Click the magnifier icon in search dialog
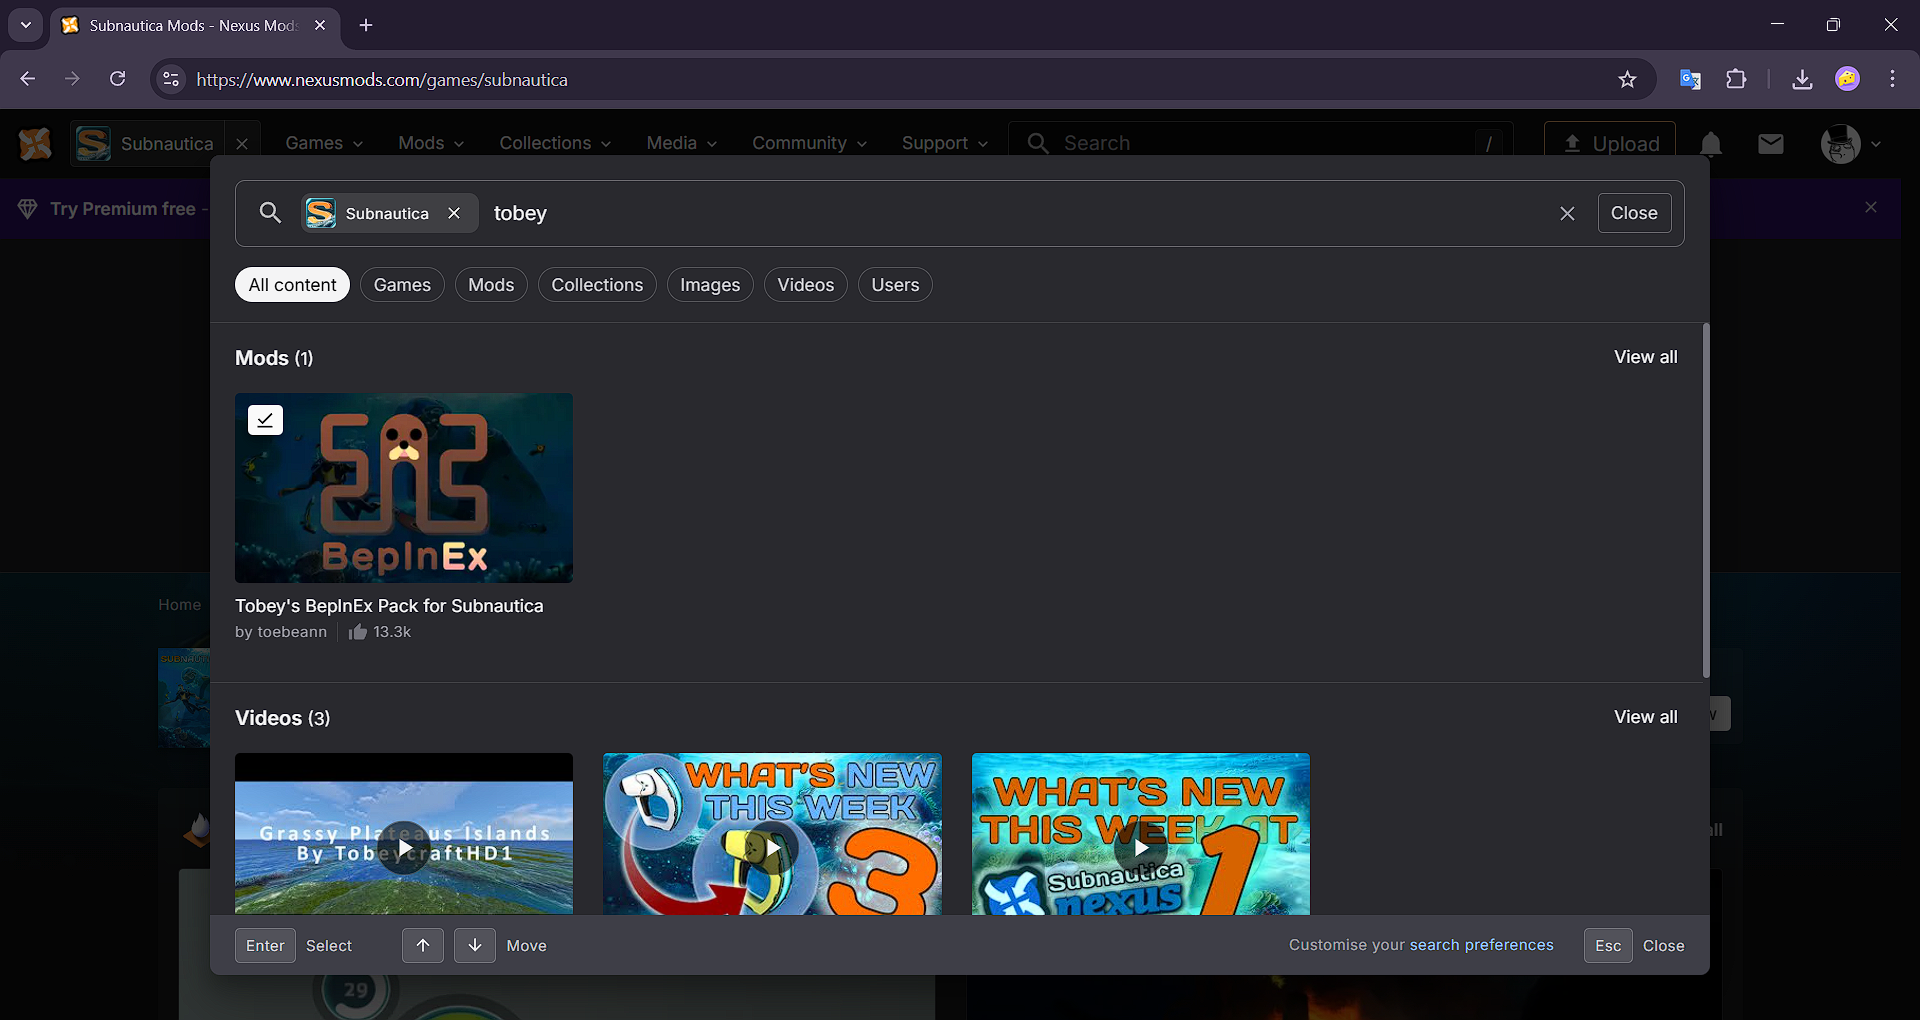 pyautogui.click(x=270, y=213)
